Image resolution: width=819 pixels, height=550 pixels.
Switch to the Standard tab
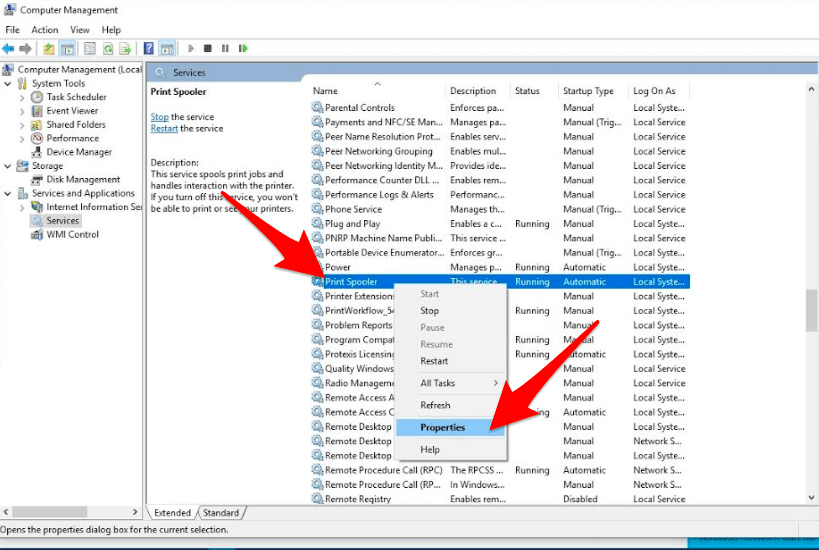221,513
